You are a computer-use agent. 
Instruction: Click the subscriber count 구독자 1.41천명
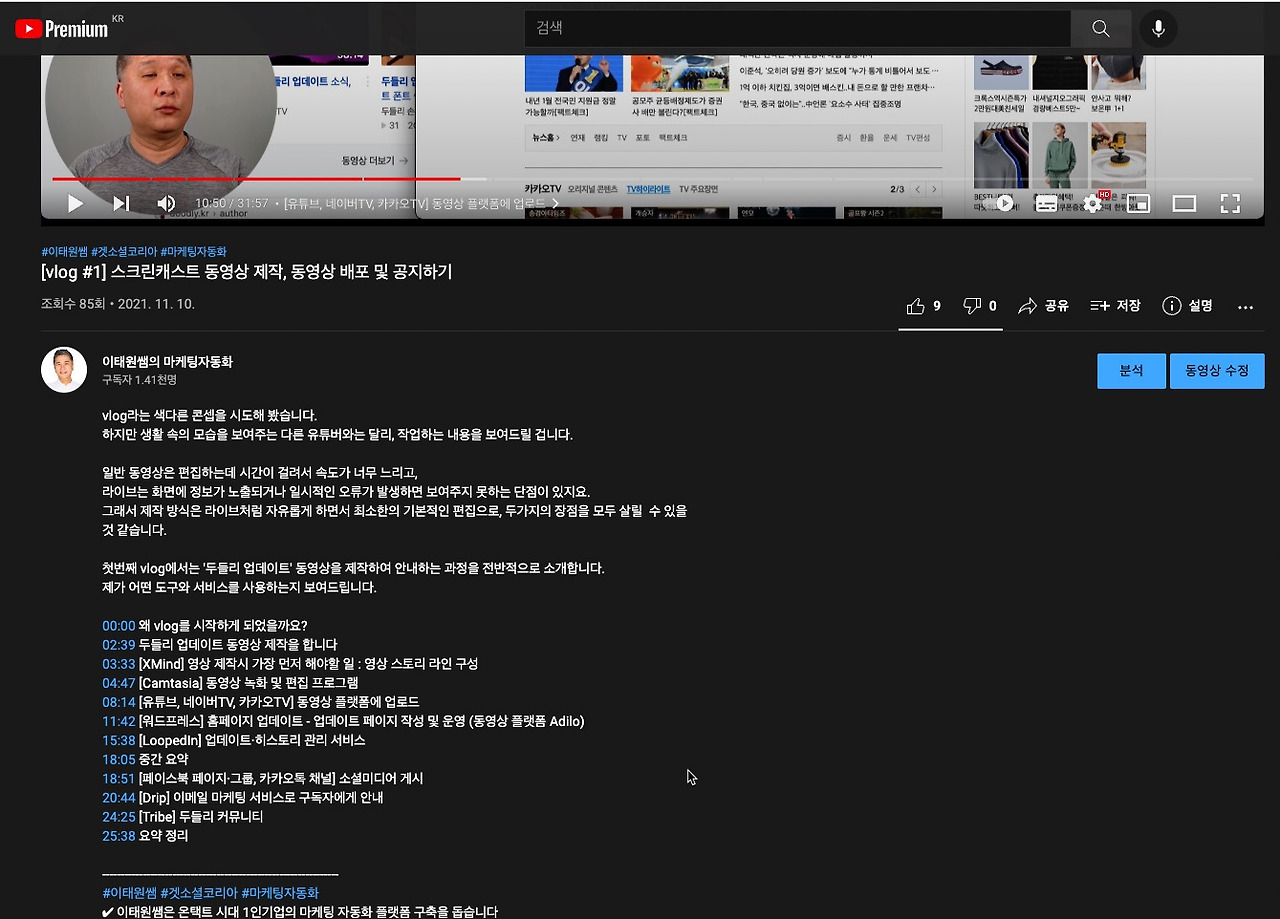click(x=139, y=381)
